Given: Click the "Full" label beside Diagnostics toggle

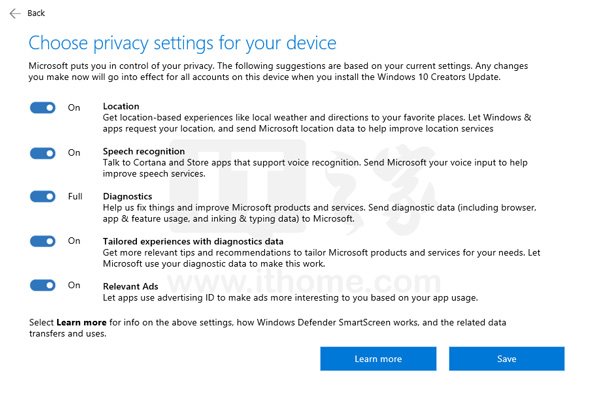Looking at the screenshot, I should point(75,196).
